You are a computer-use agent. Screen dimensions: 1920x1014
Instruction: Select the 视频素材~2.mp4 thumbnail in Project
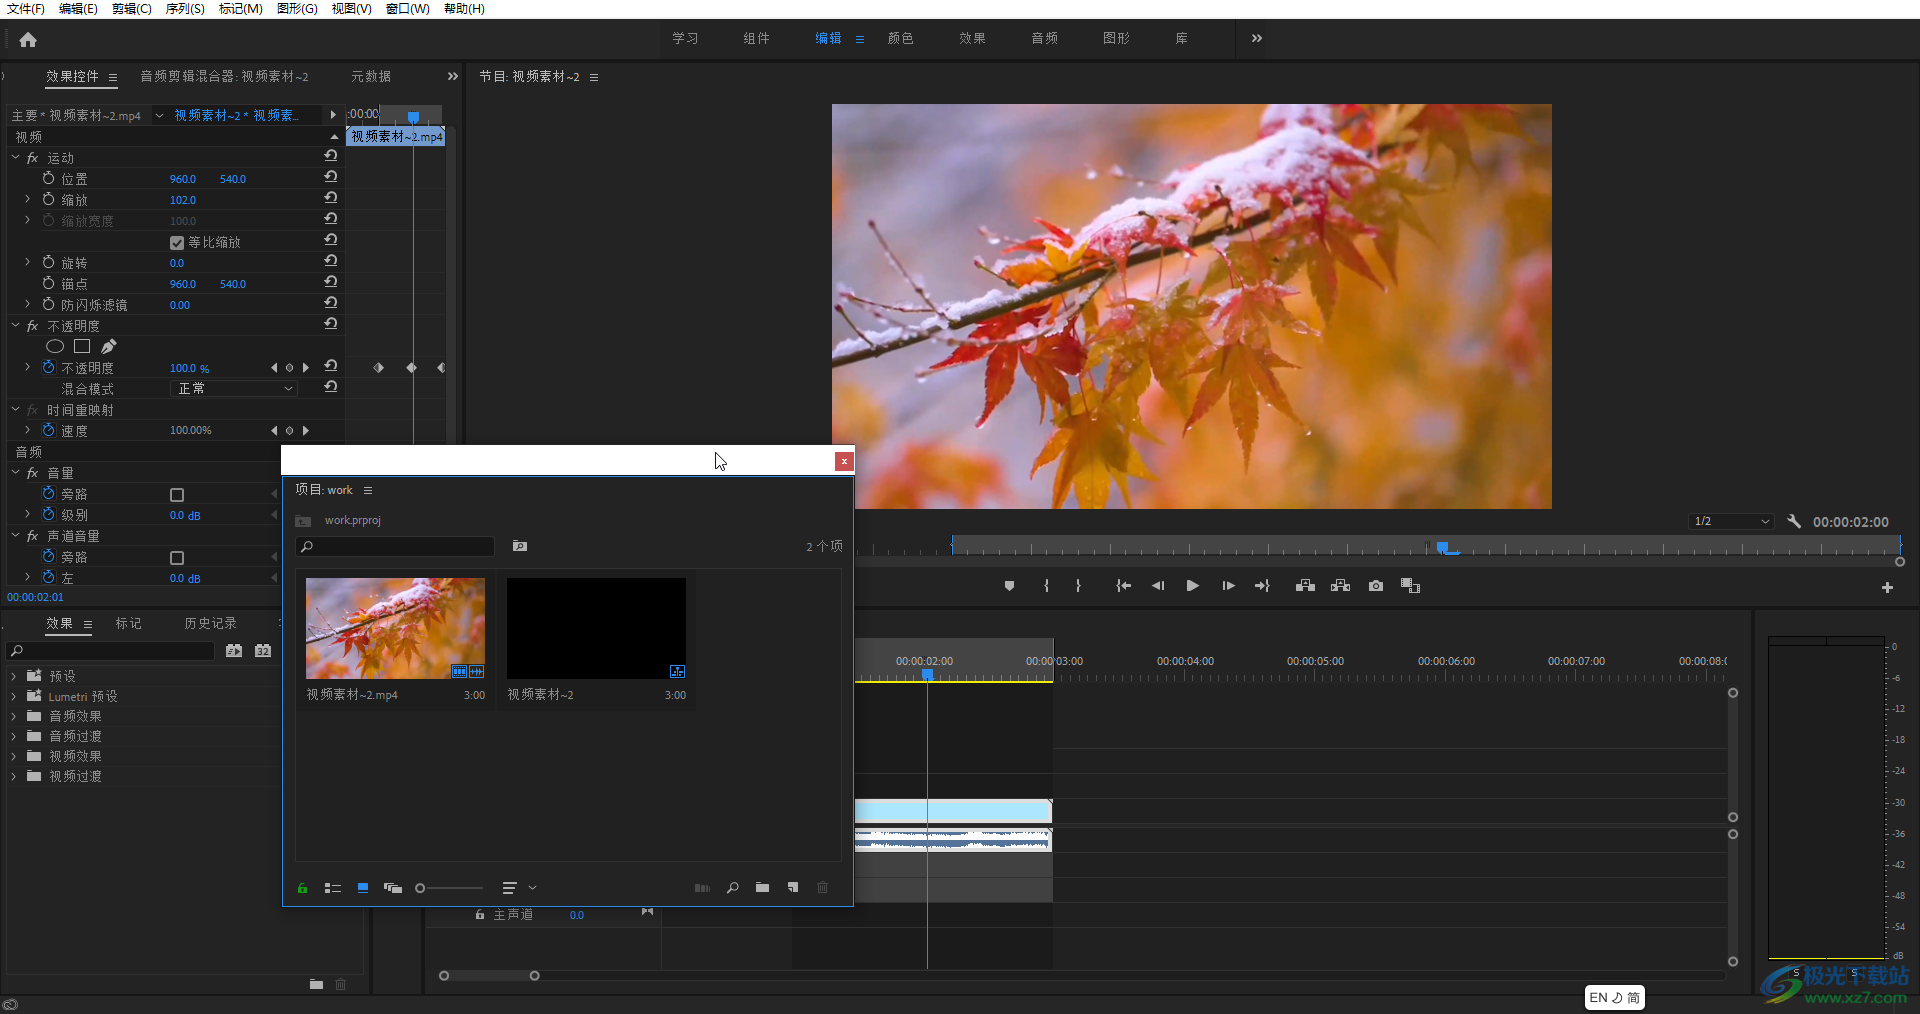(x=395, y=628)
